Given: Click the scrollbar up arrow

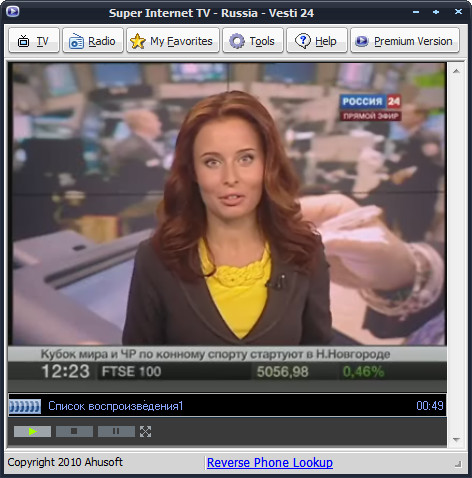Looking at the screenshot, I should click(x=456, y=71).
